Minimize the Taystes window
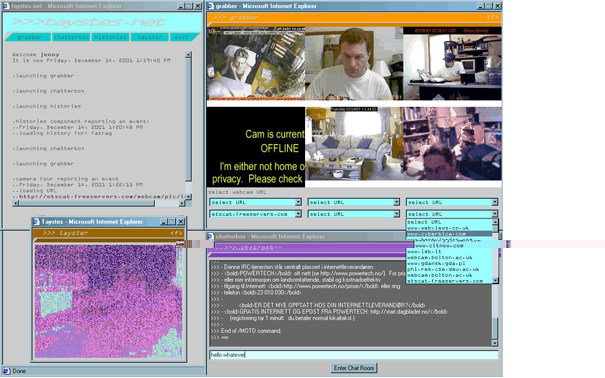 coord(164,222)
